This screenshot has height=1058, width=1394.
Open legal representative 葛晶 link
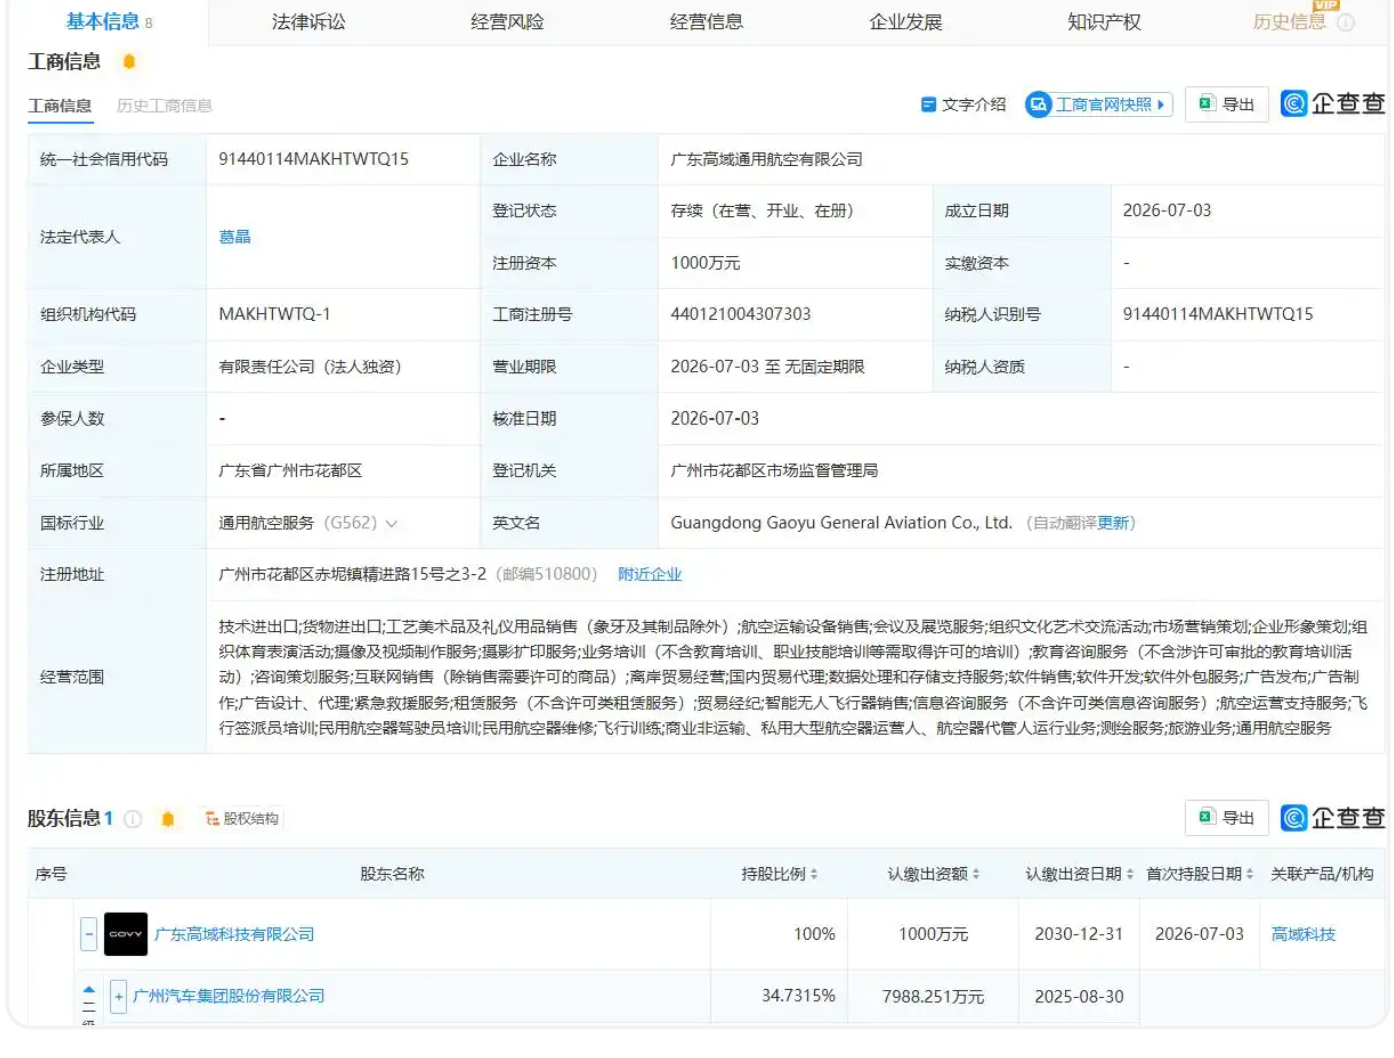pos(235,237)
